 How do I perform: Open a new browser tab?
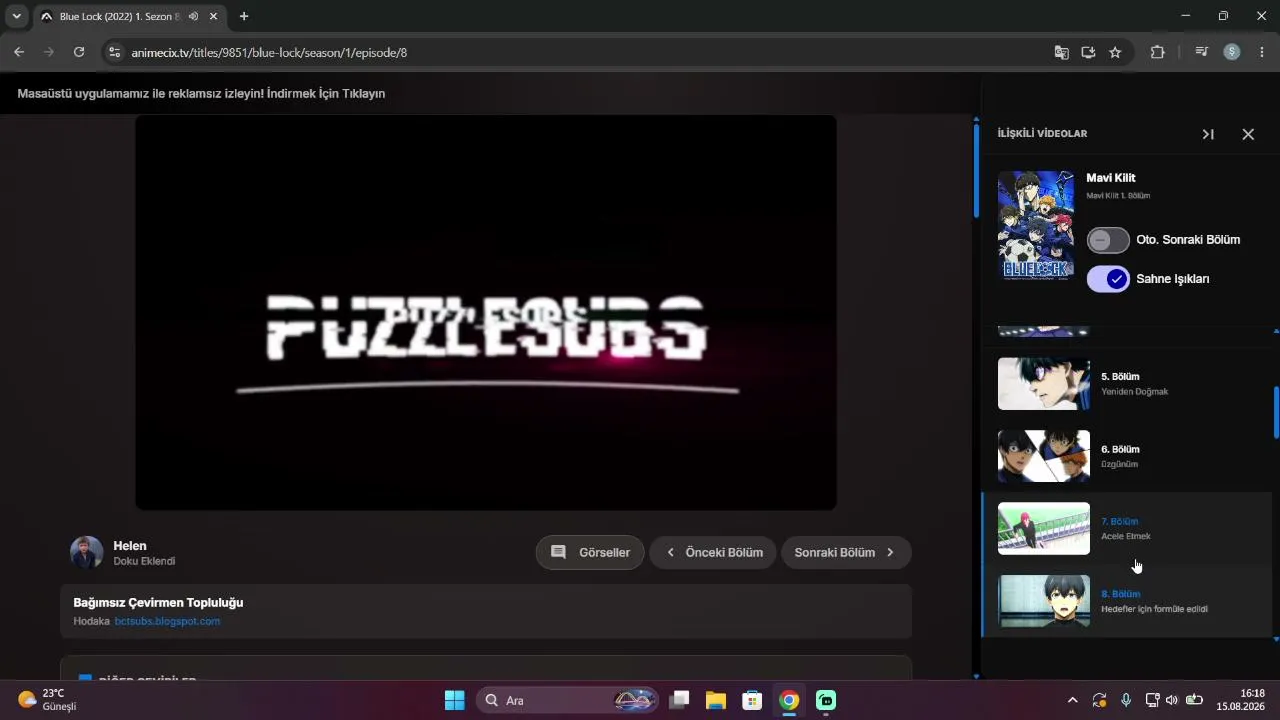244,16
